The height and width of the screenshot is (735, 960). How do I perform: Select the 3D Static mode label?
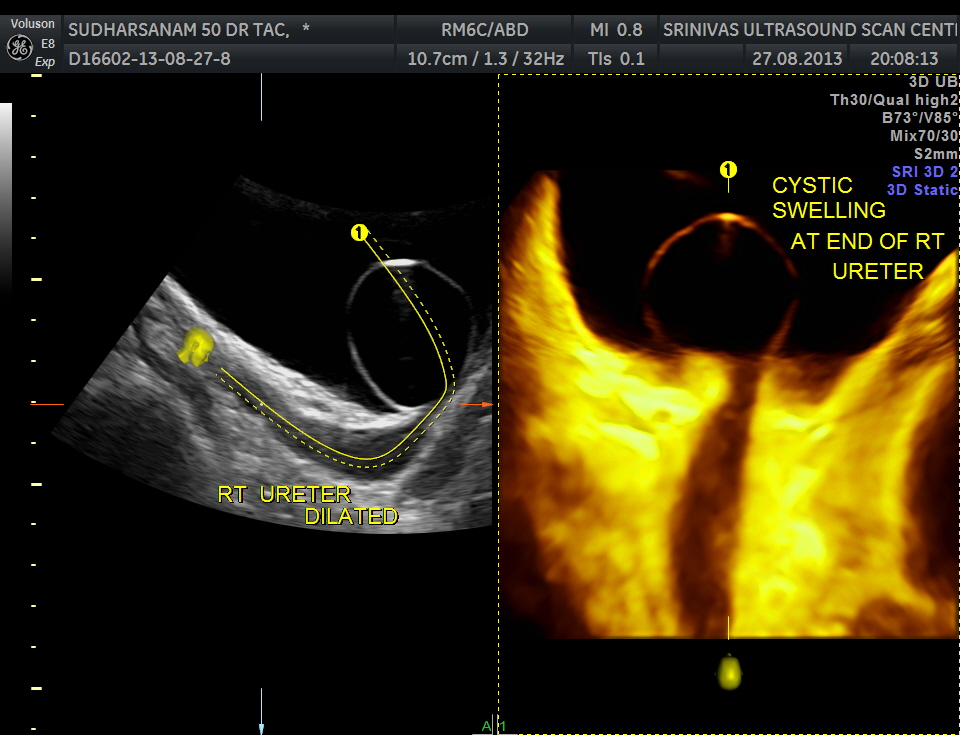pos(922,190)
